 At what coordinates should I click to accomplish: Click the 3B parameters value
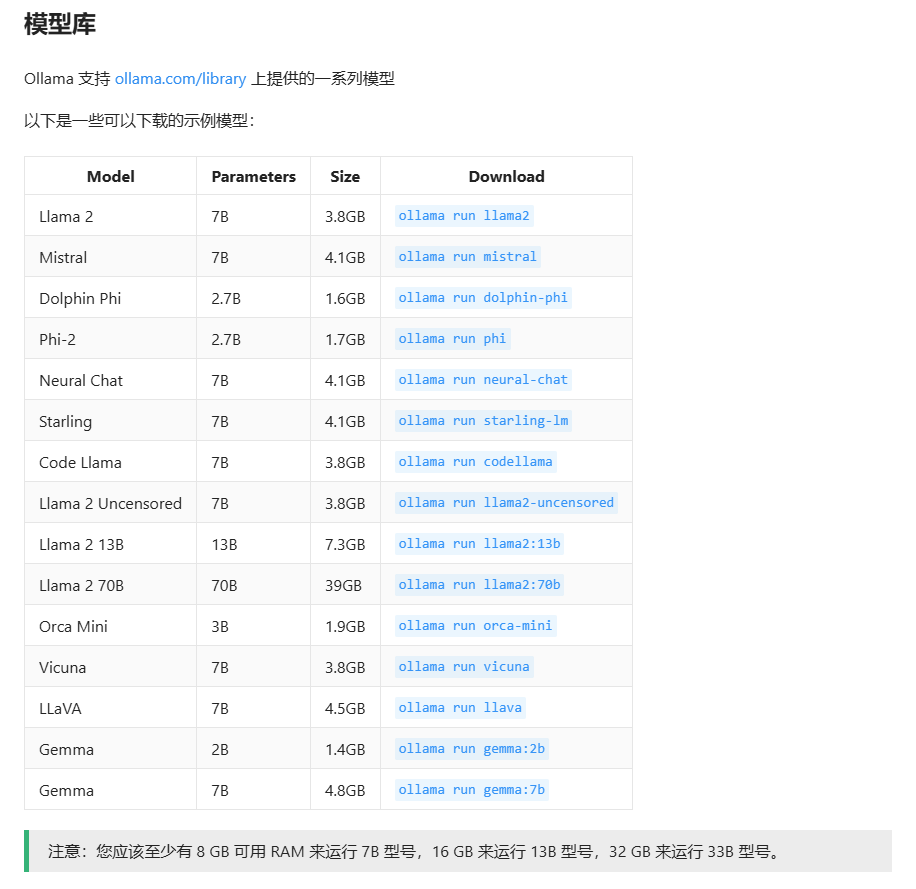220,626
